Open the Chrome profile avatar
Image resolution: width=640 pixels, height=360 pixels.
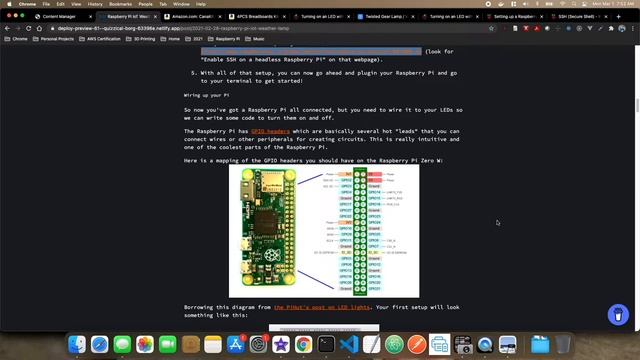click(x=622, y=29)
